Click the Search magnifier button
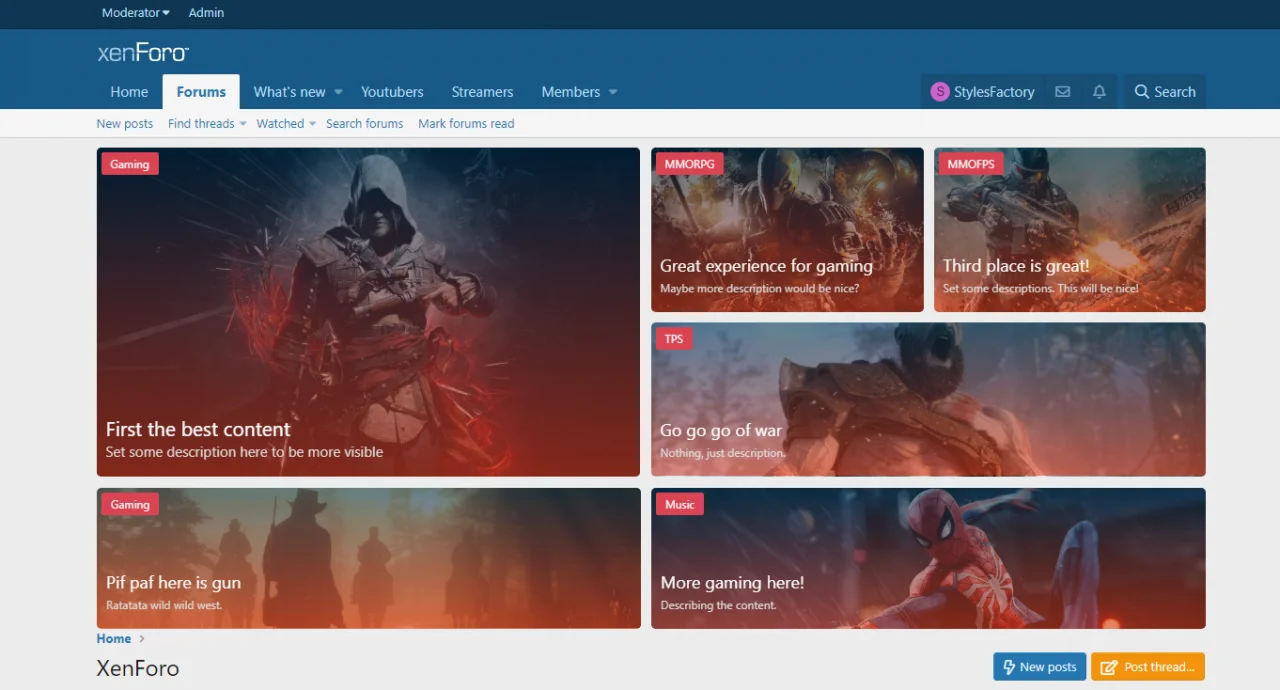This screenshot has height=690, width=1280. coord(1164,92)
